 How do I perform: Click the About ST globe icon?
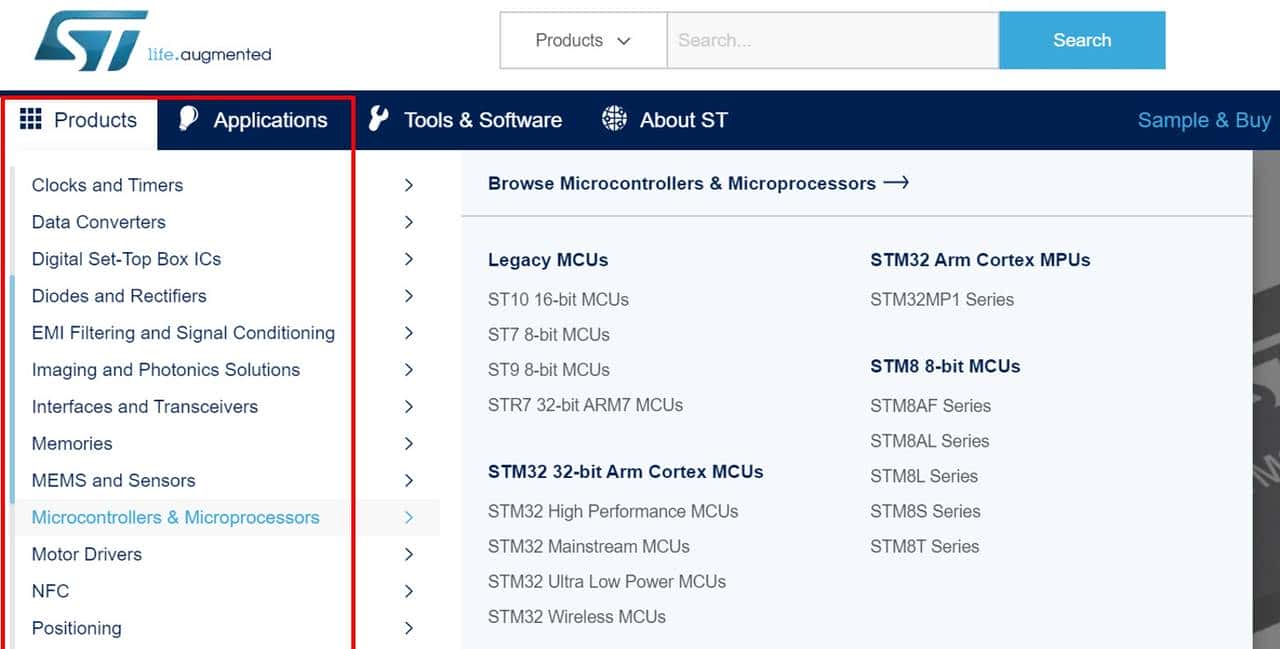pyautogui.click(x=613, y=119)
